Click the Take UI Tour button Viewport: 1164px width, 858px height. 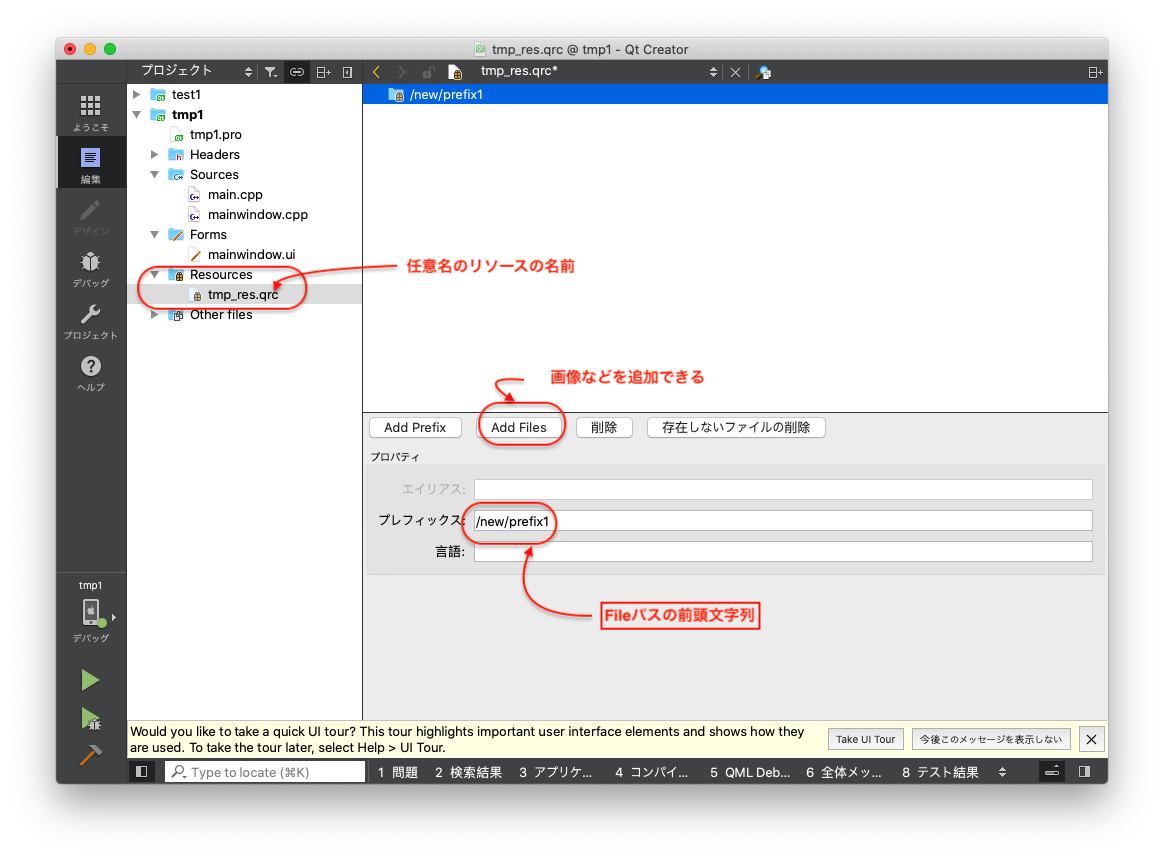[866, 739]
